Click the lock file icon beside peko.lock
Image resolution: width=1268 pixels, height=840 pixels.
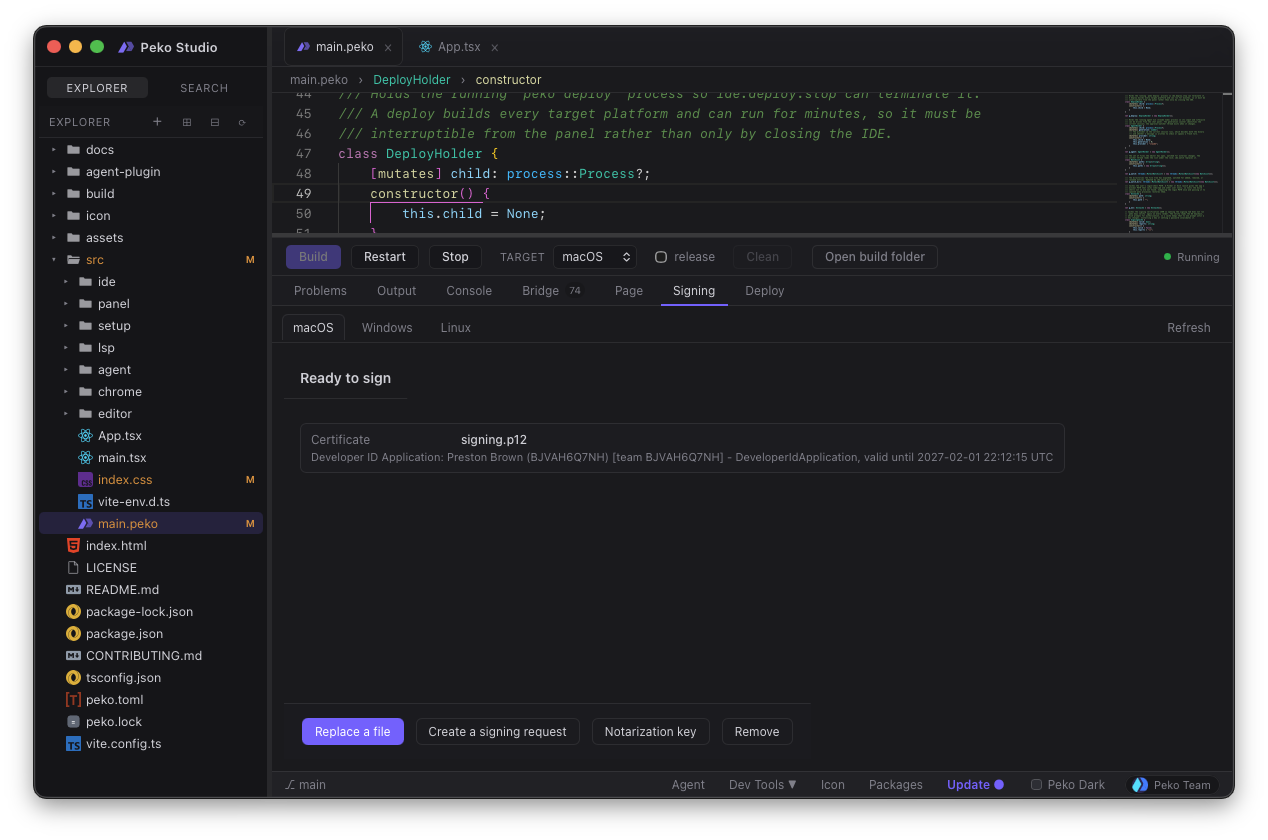click(73, 722)
